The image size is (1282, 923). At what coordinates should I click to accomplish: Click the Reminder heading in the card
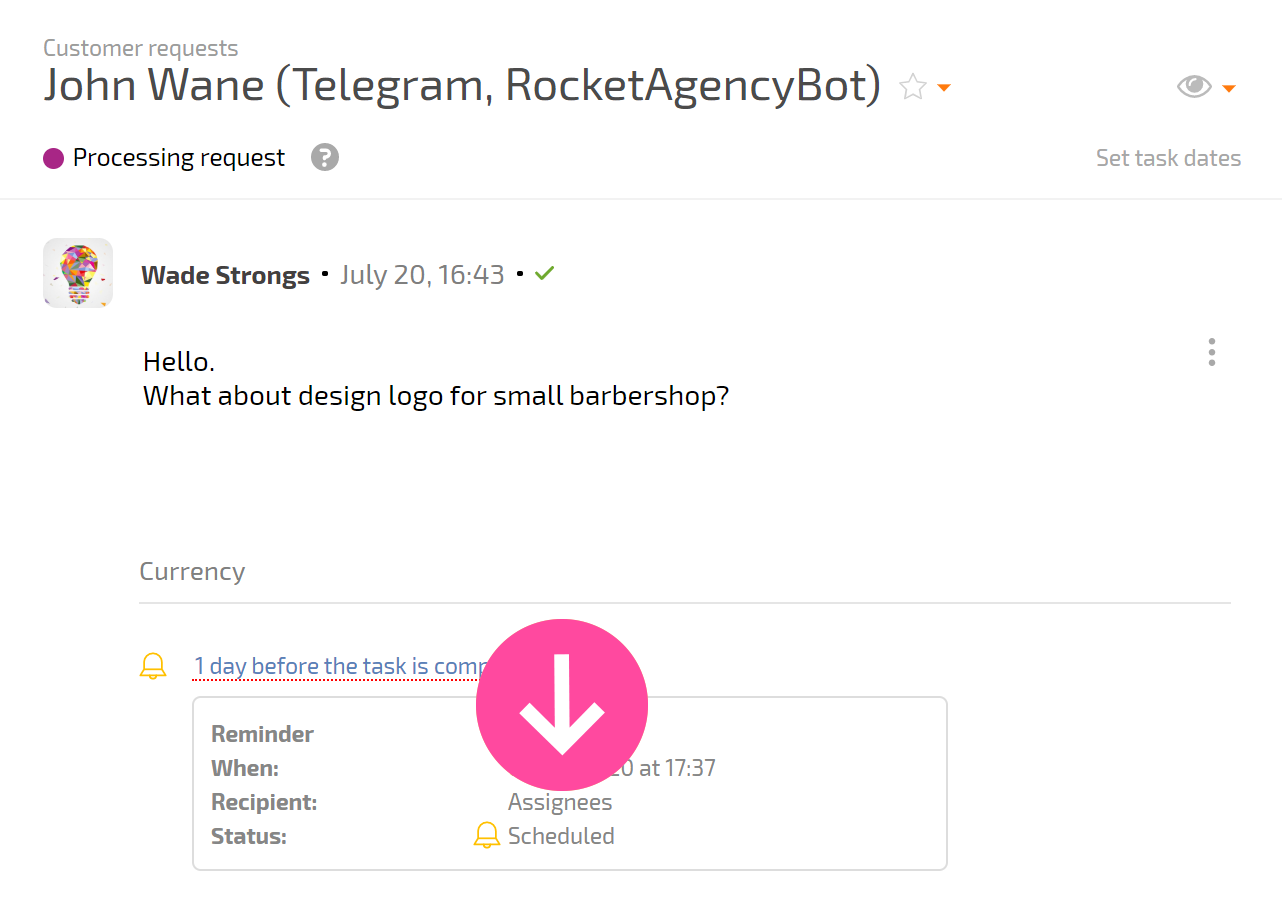coord(263,734)
